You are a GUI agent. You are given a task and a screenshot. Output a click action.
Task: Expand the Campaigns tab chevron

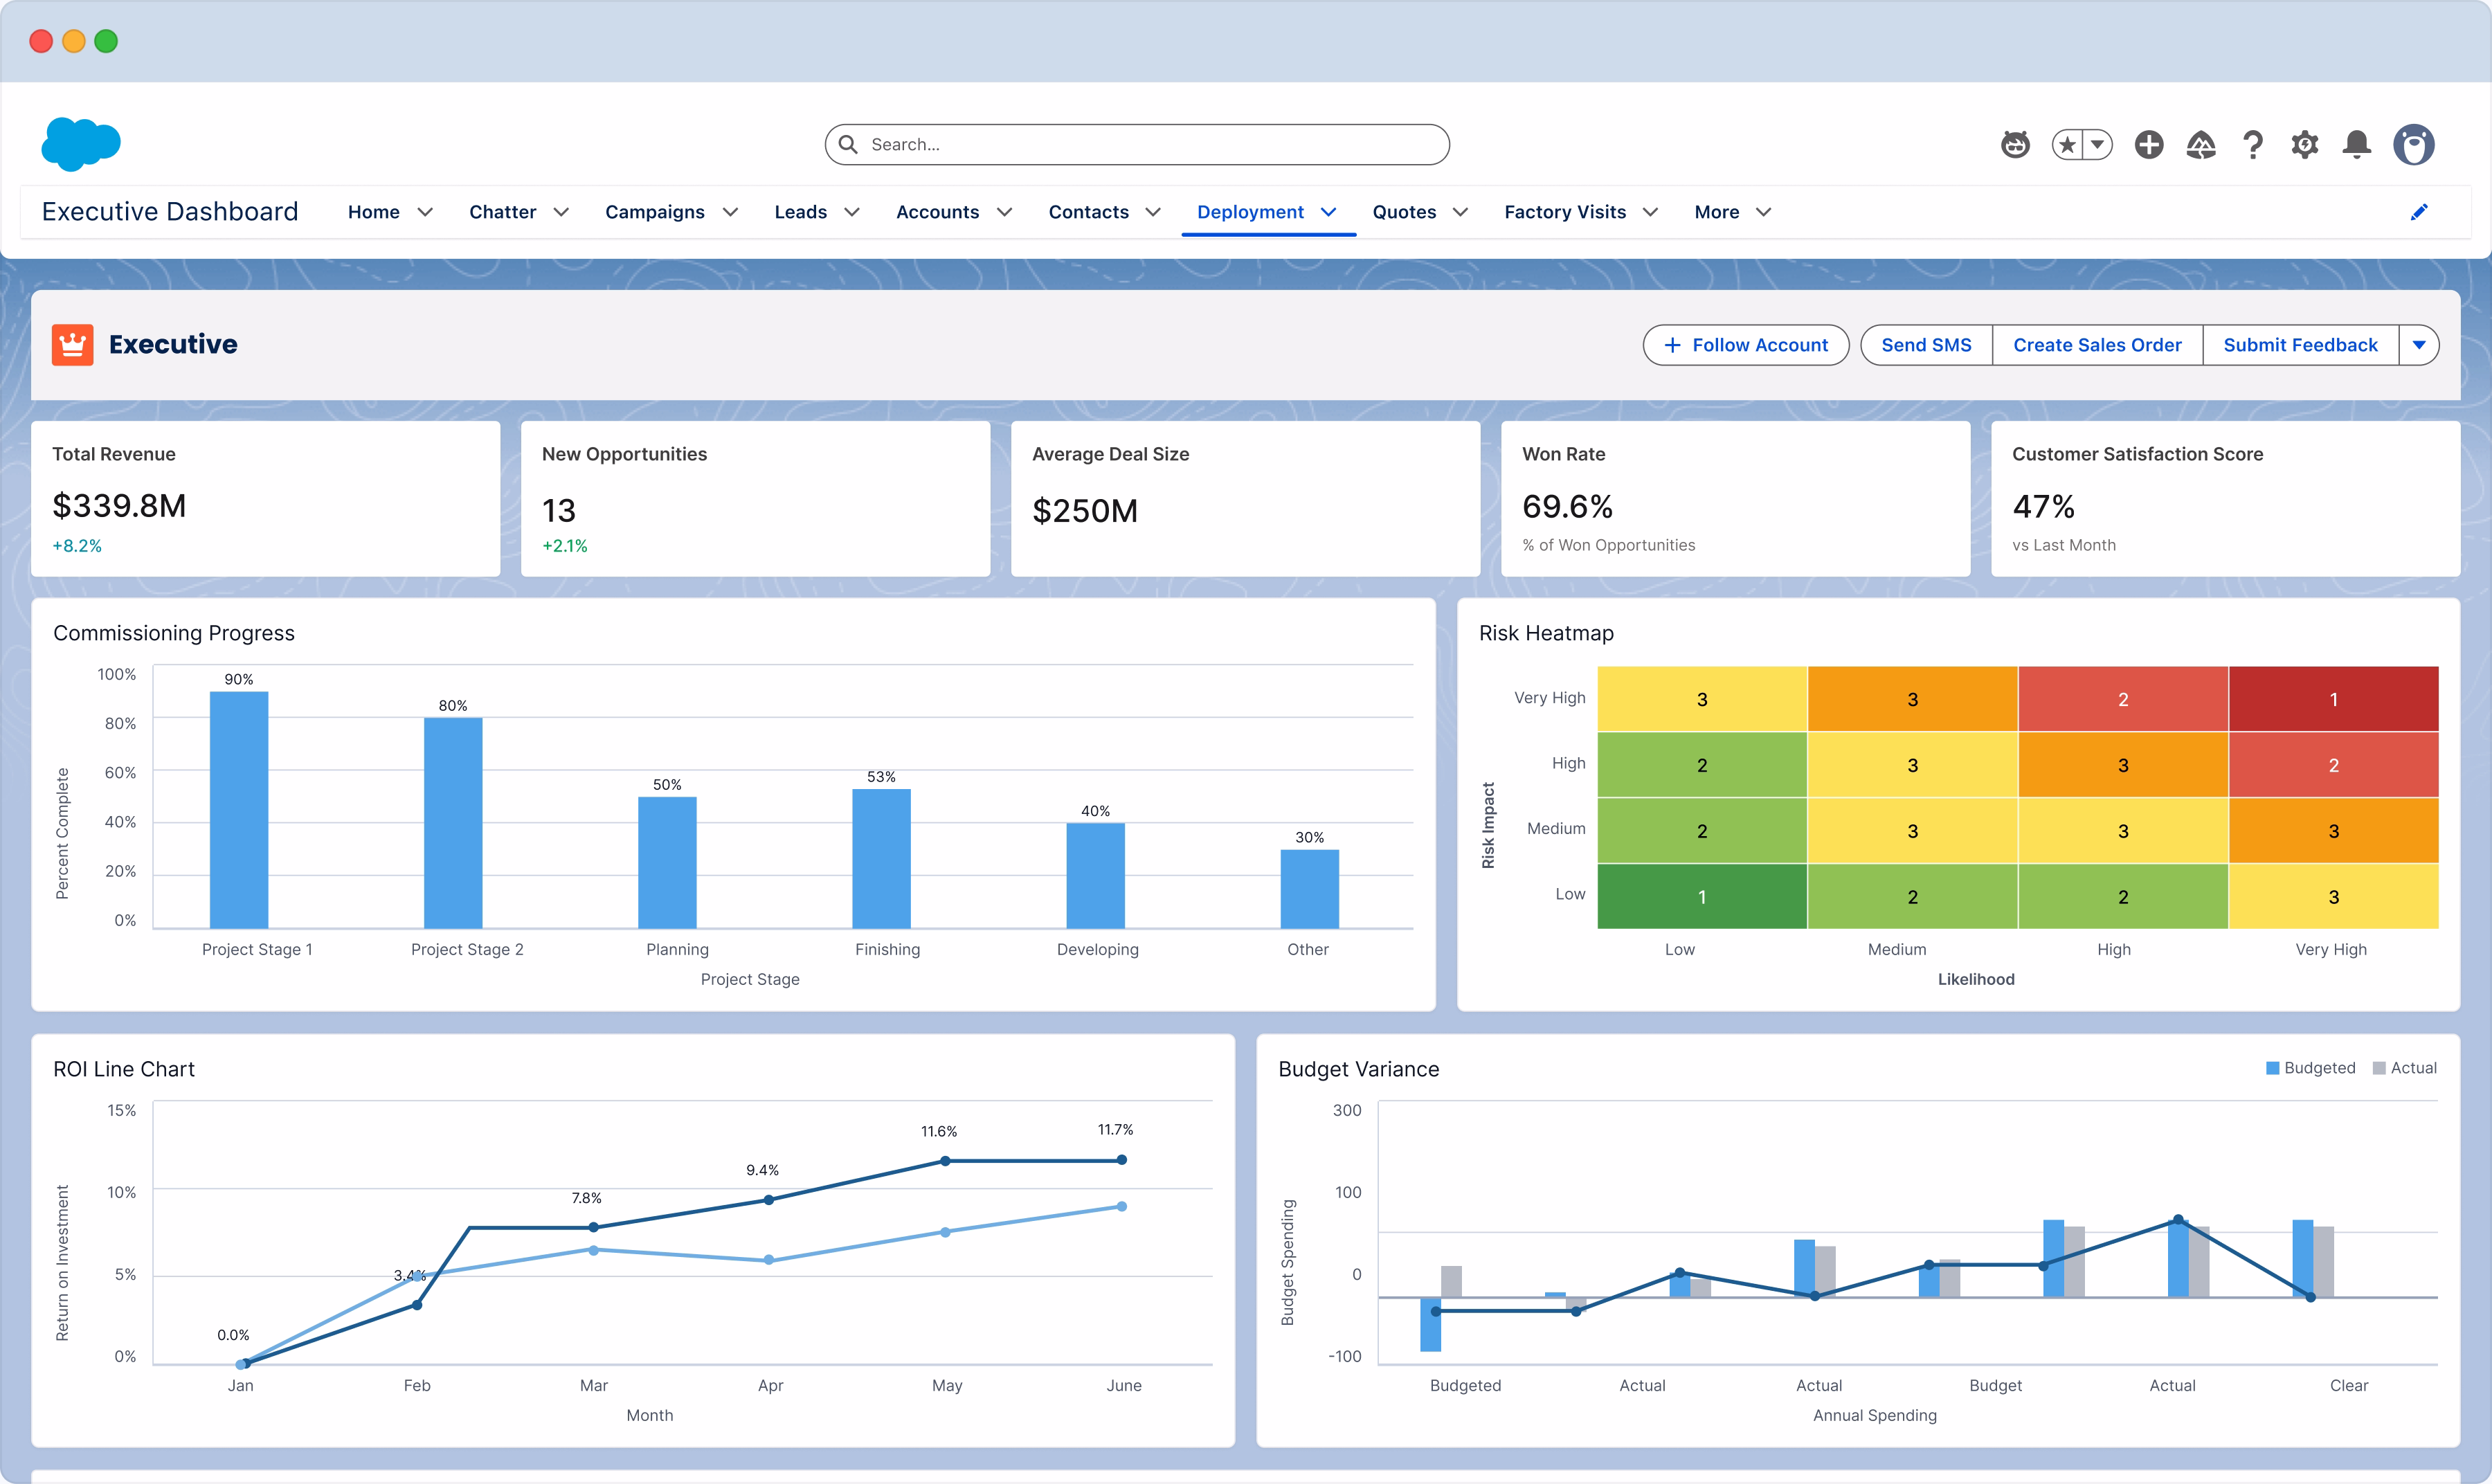point(730,212)
